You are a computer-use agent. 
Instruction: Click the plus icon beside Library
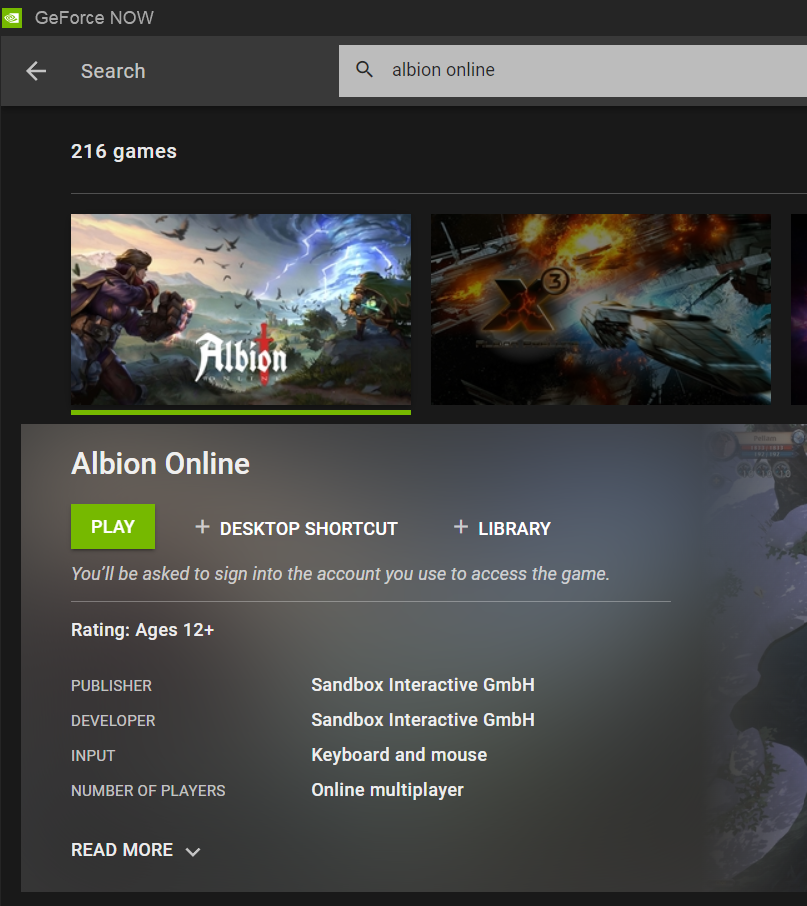click(460, 527)
